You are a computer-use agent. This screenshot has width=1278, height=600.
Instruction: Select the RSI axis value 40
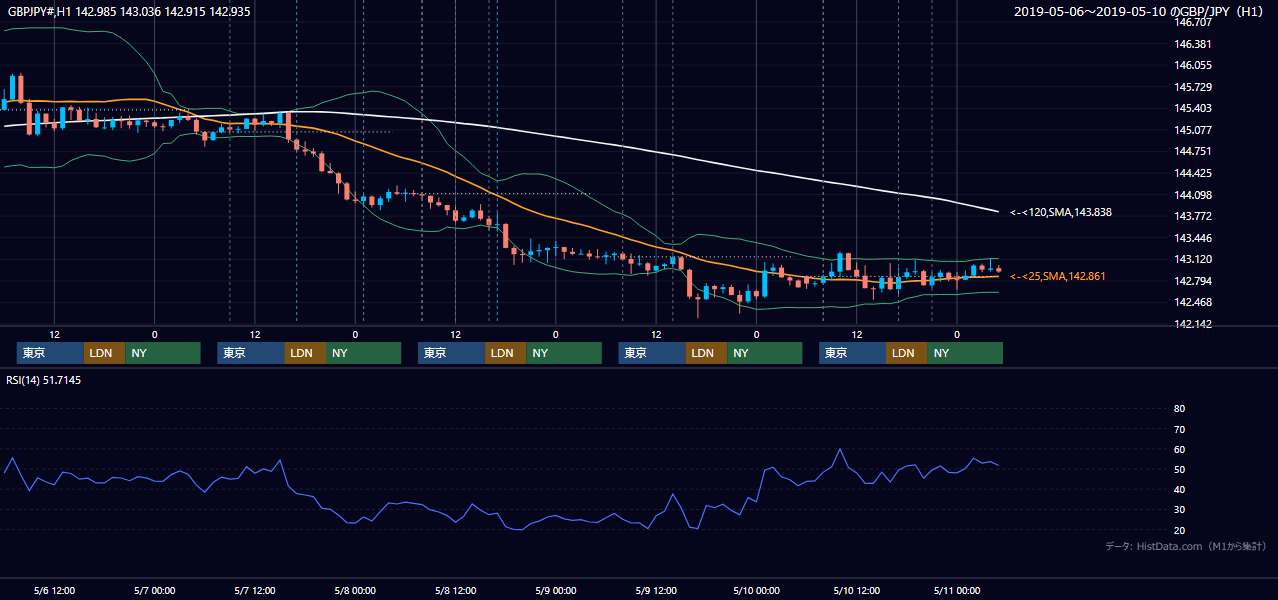1179,490
